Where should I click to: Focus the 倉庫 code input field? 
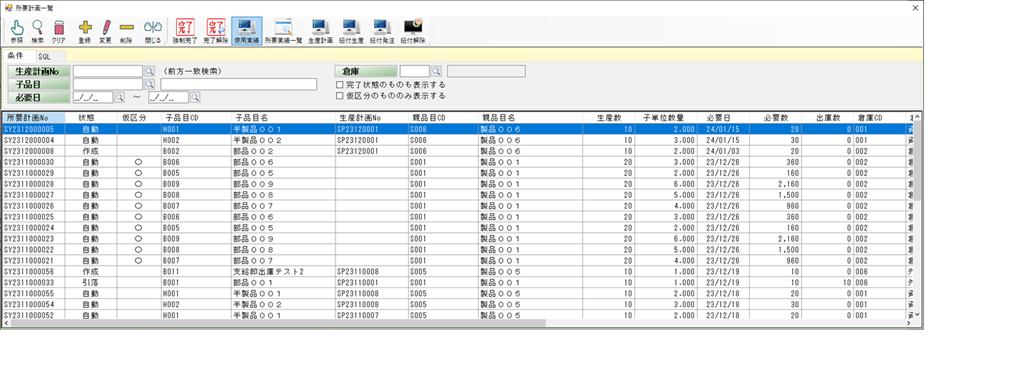point(414,71)
